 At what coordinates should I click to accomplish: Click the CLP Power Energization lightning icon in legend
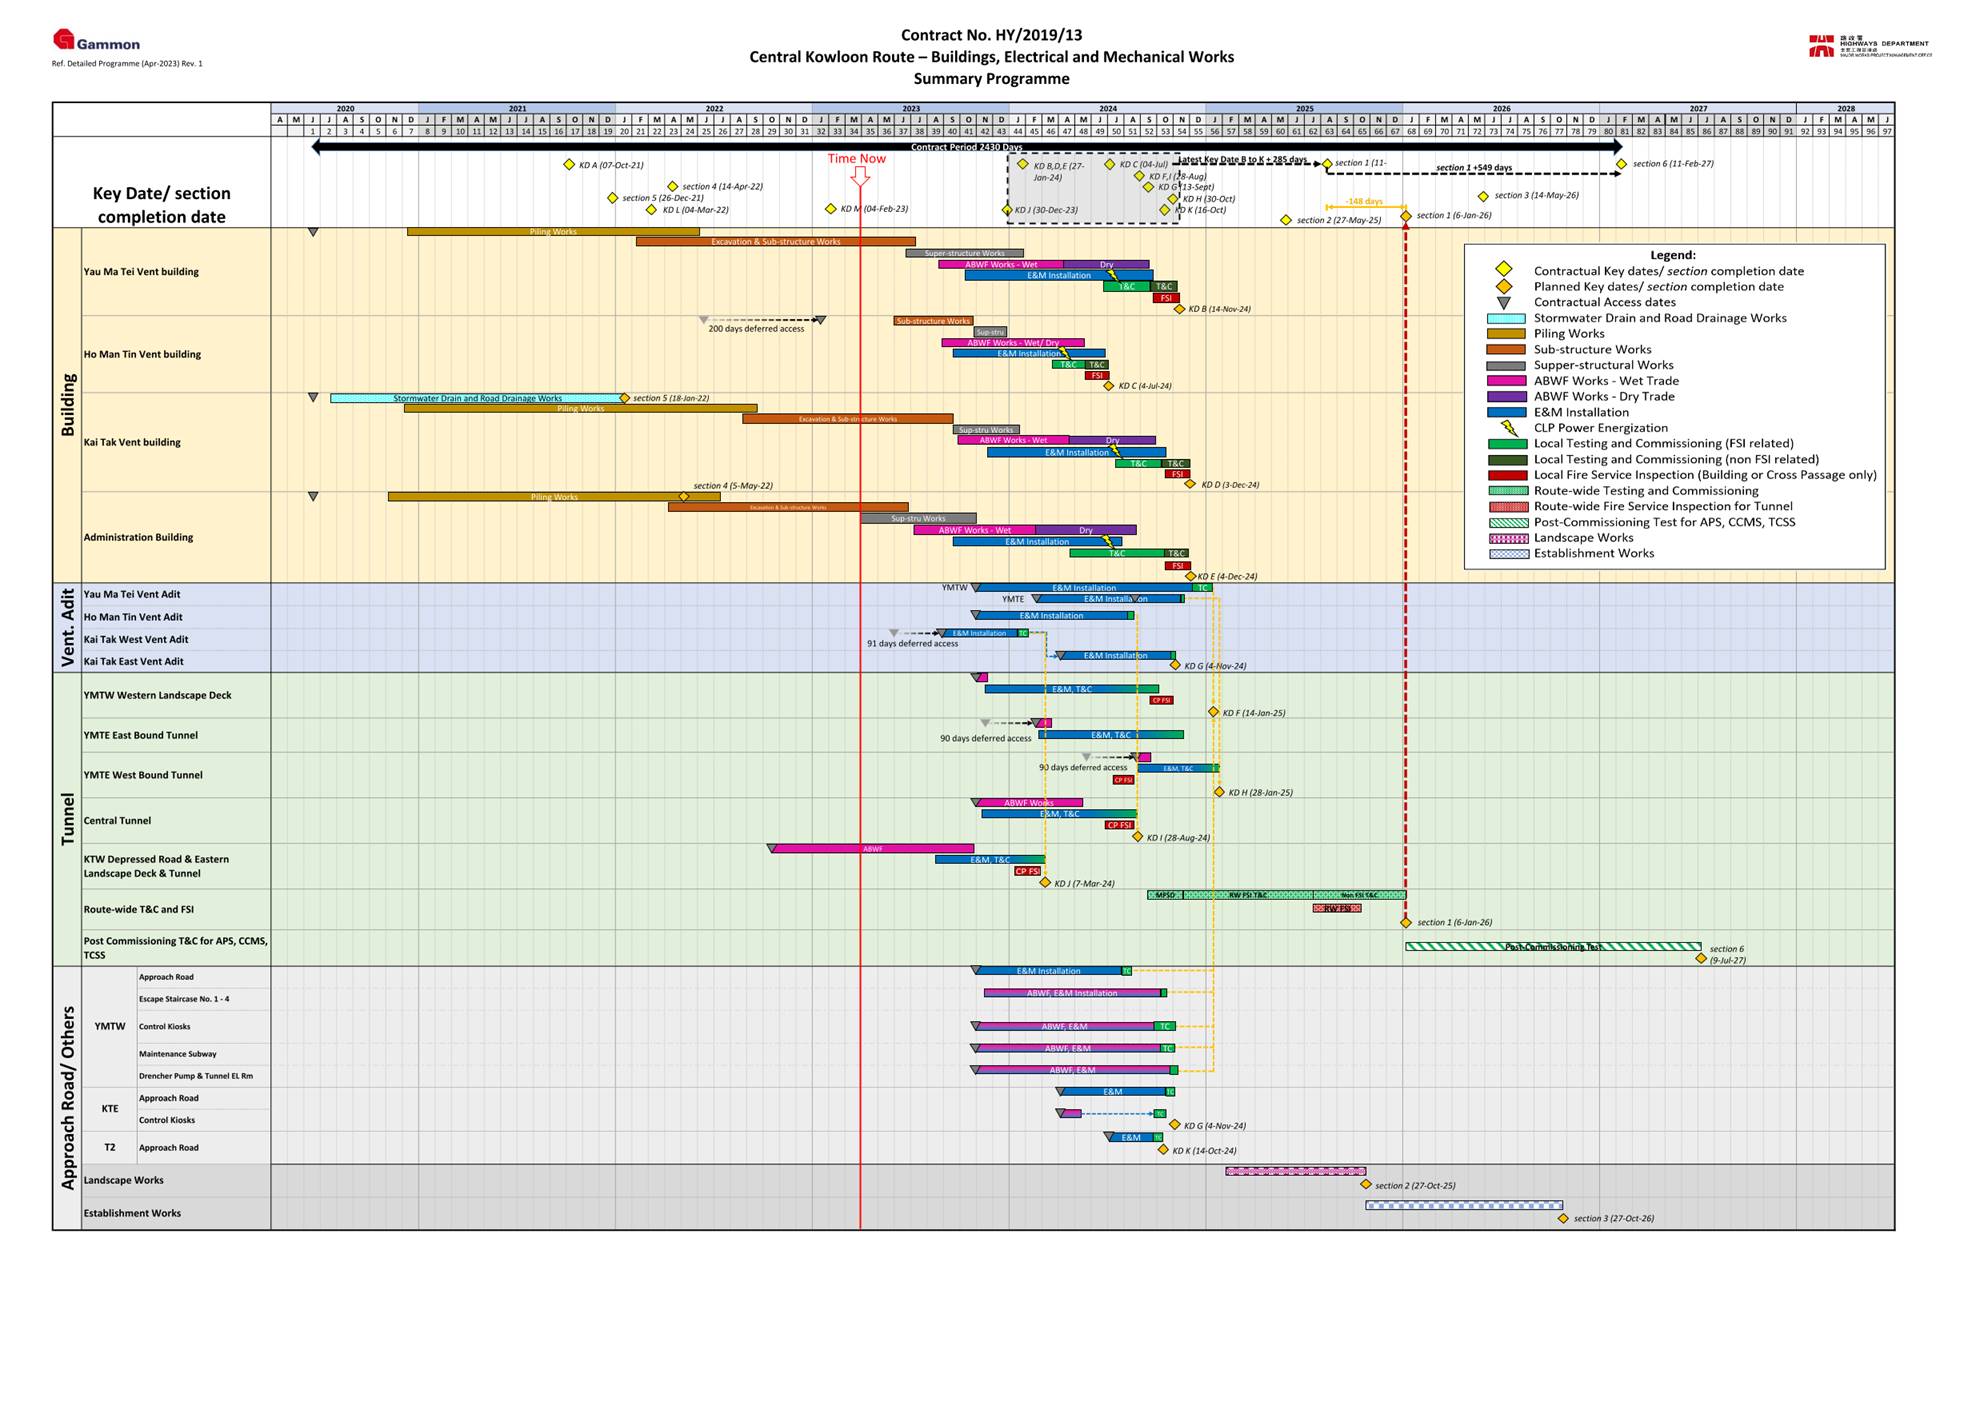click(1508, 428)
